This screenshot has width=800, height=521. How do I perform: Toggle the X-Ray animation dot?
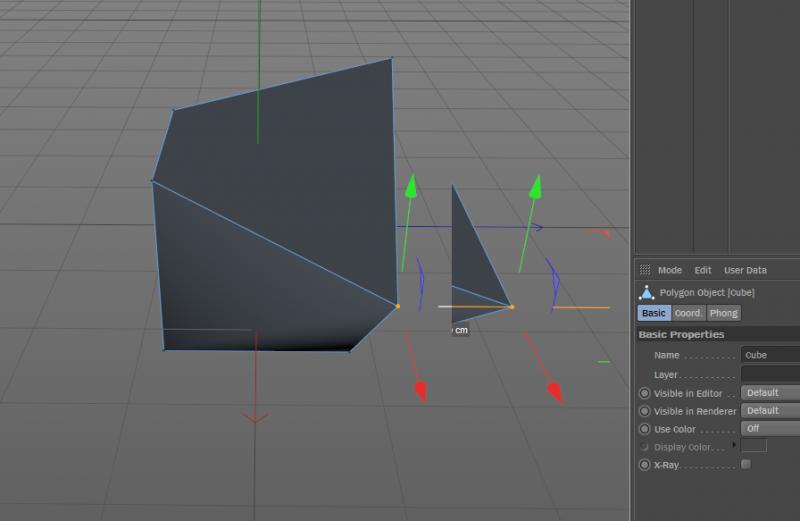[x=644, y=465]
